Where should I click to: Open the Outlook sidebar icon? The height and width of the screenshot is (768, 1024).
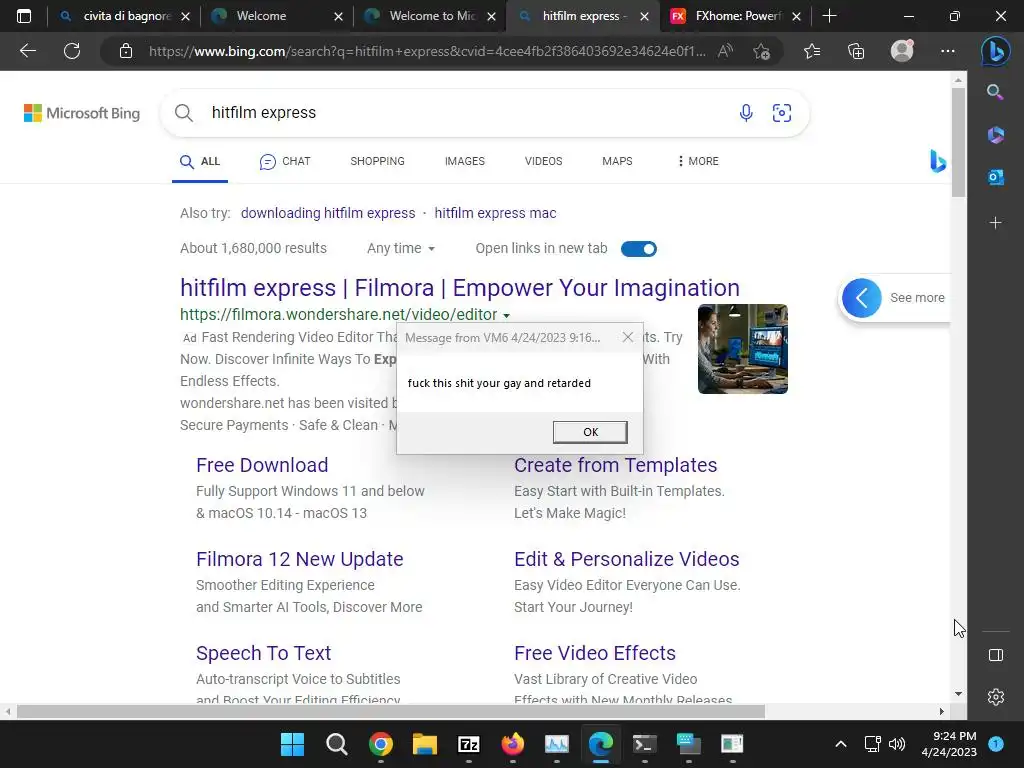coord(995,177)
